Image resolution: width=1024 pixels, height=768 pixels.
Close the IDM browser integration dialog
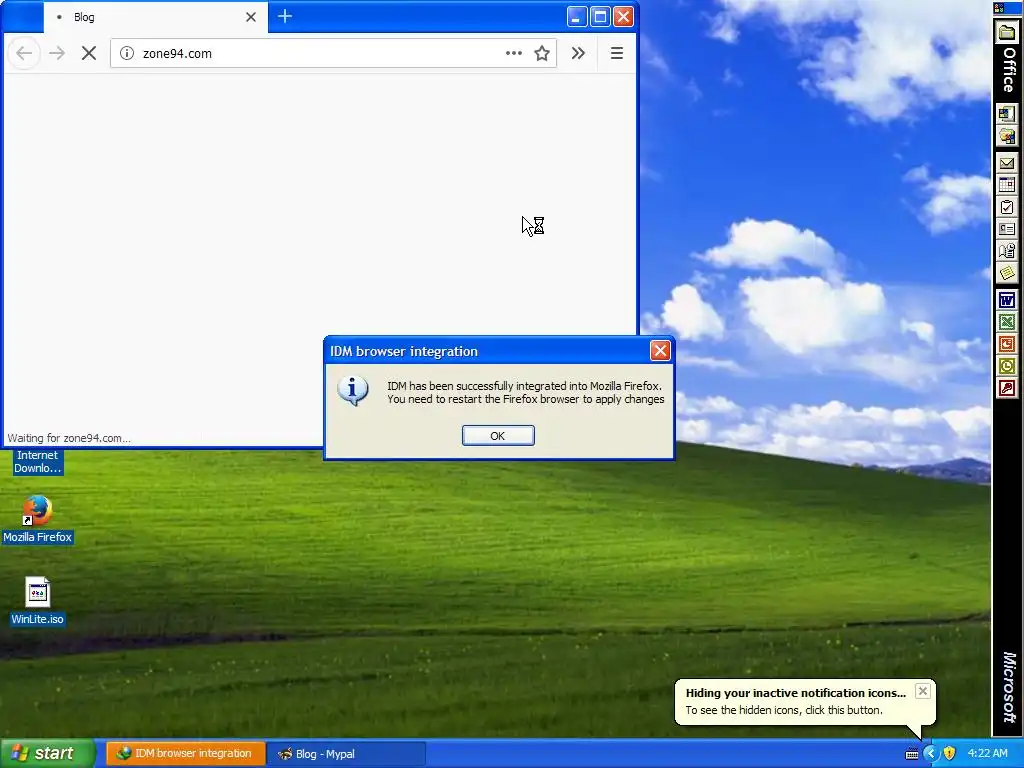pyautogui.click(x=660, y=351)
